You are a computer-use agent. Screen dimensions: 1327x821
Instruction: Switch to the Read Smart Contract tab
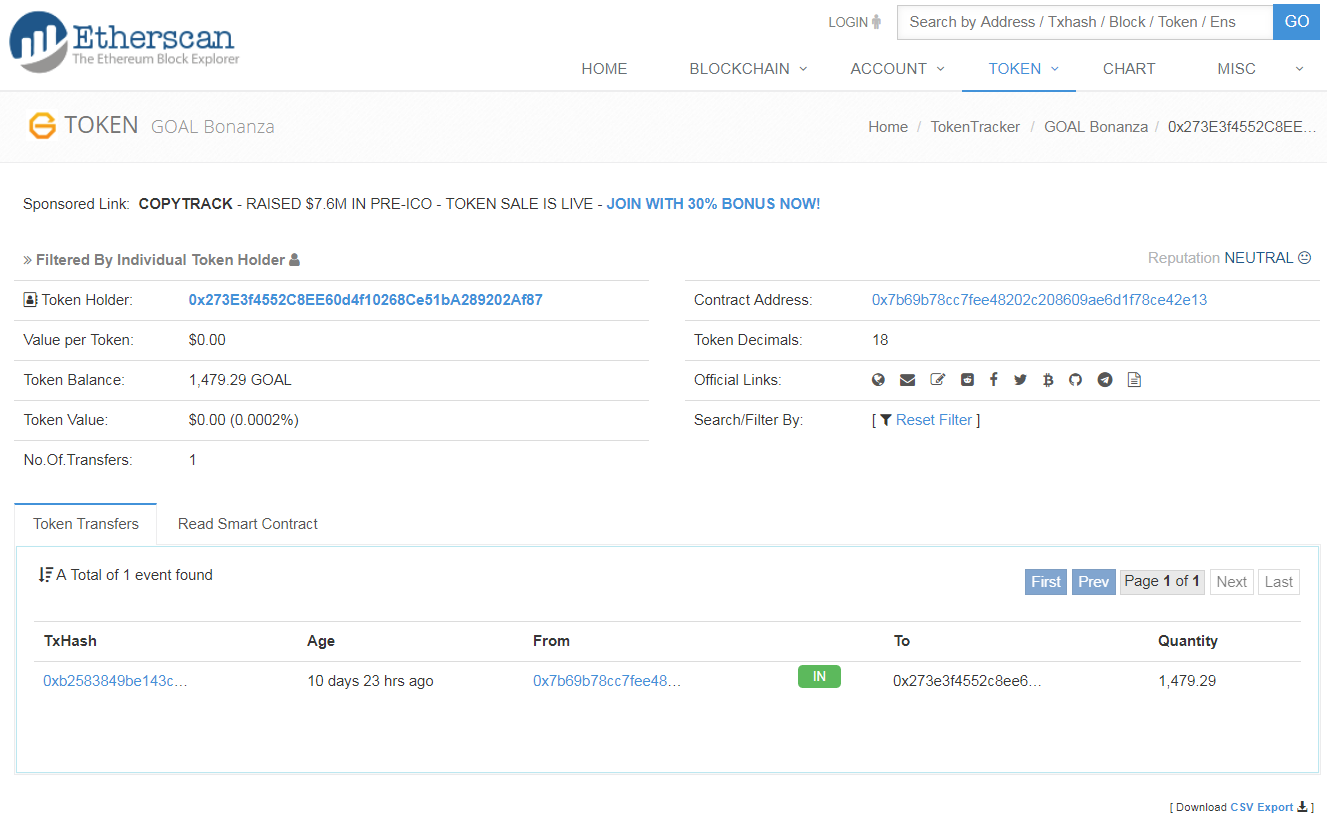248,524
